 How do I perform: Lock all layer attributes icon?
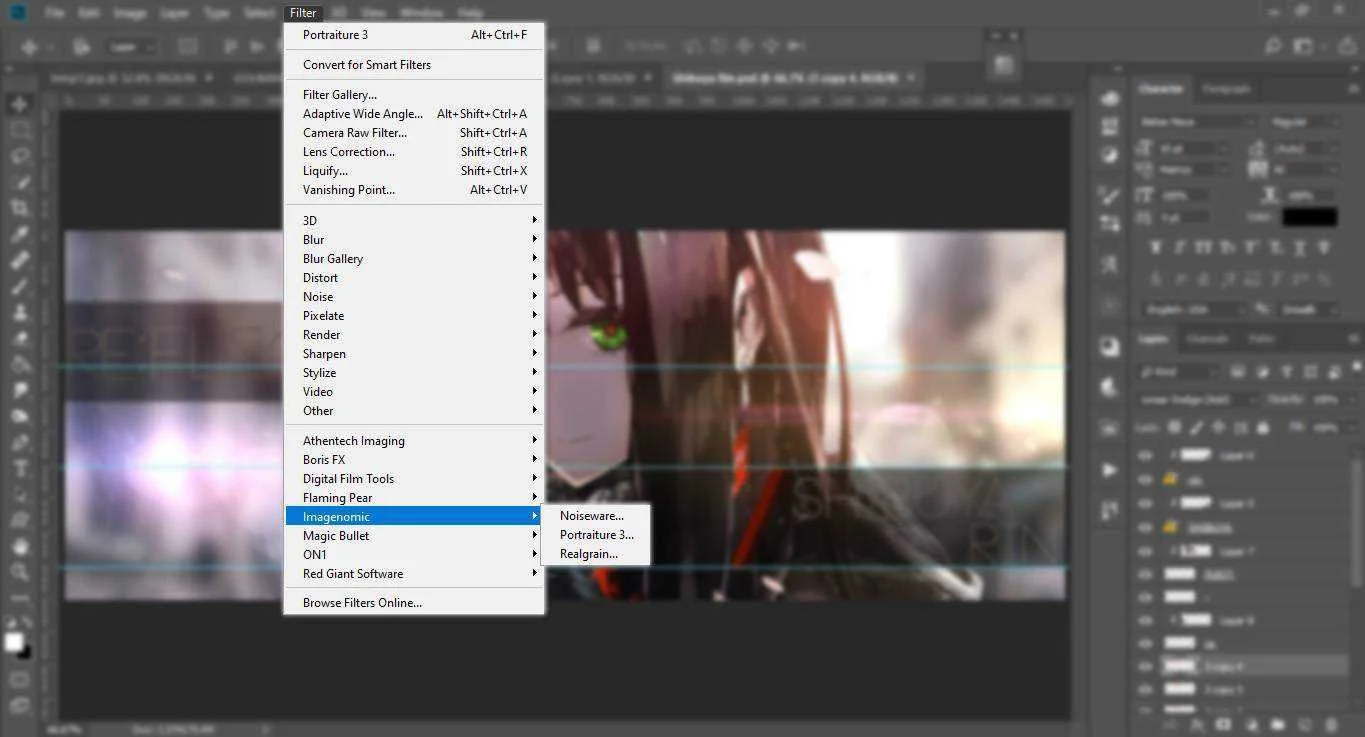[x=1263, y=428]
